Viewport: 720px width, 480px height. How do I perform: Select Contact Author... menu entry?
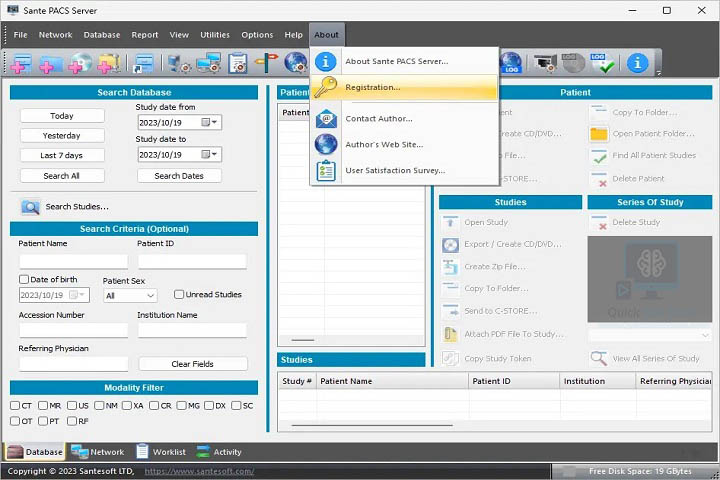click(404, 119)
